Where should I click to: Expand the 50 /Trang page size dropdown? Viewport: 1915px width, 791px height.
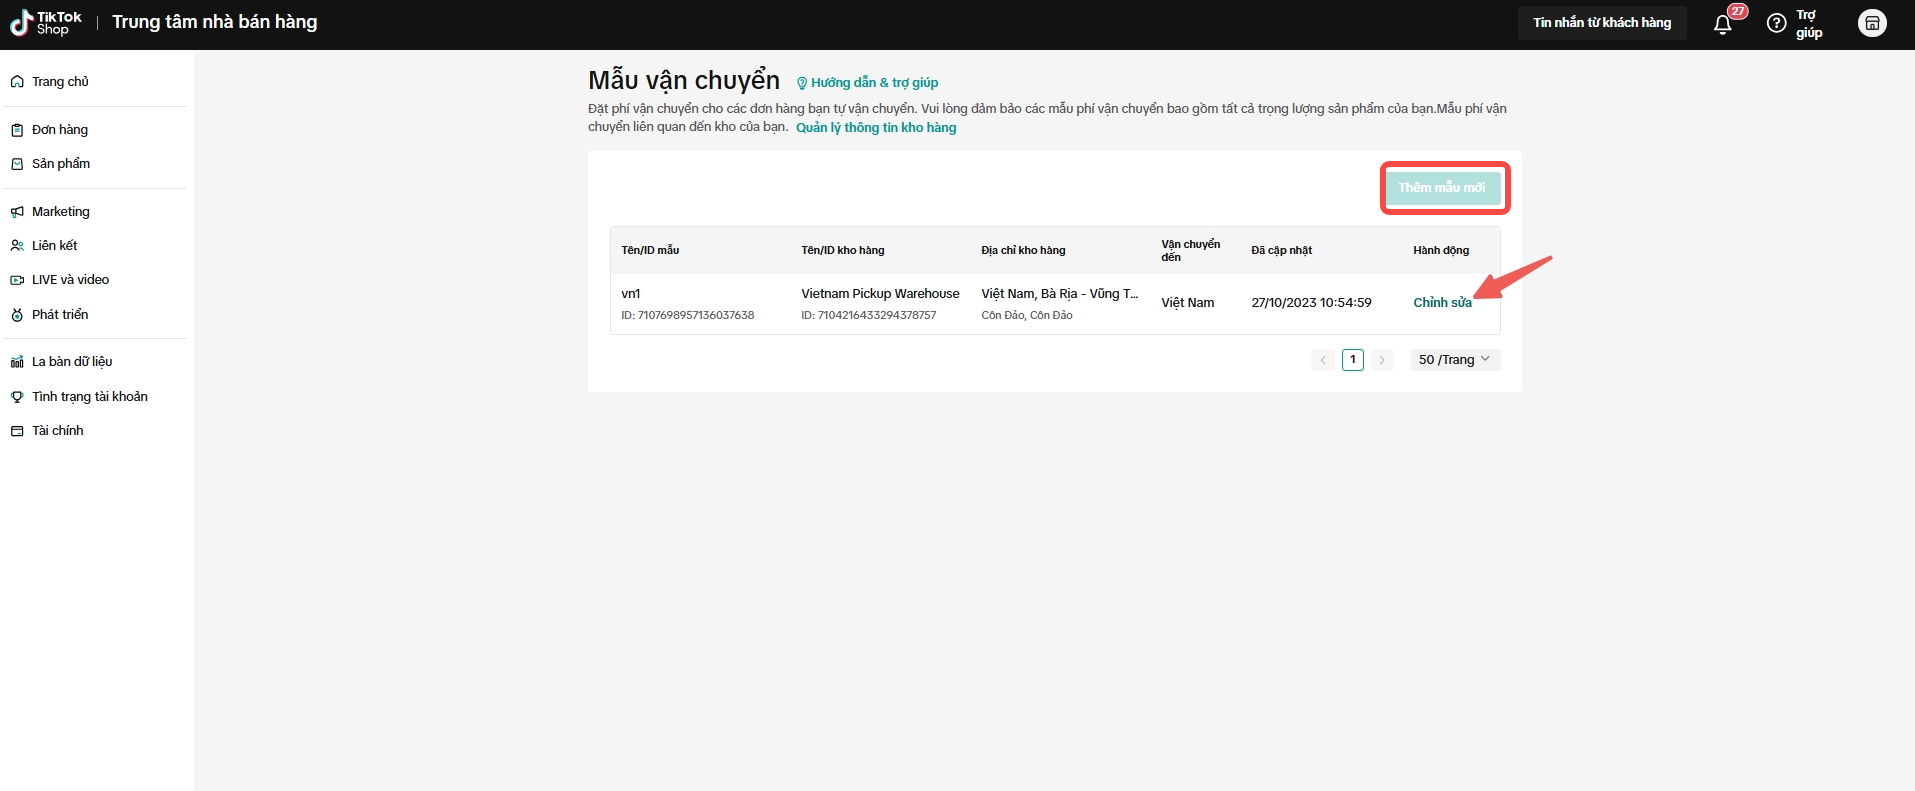point(1454,360)
